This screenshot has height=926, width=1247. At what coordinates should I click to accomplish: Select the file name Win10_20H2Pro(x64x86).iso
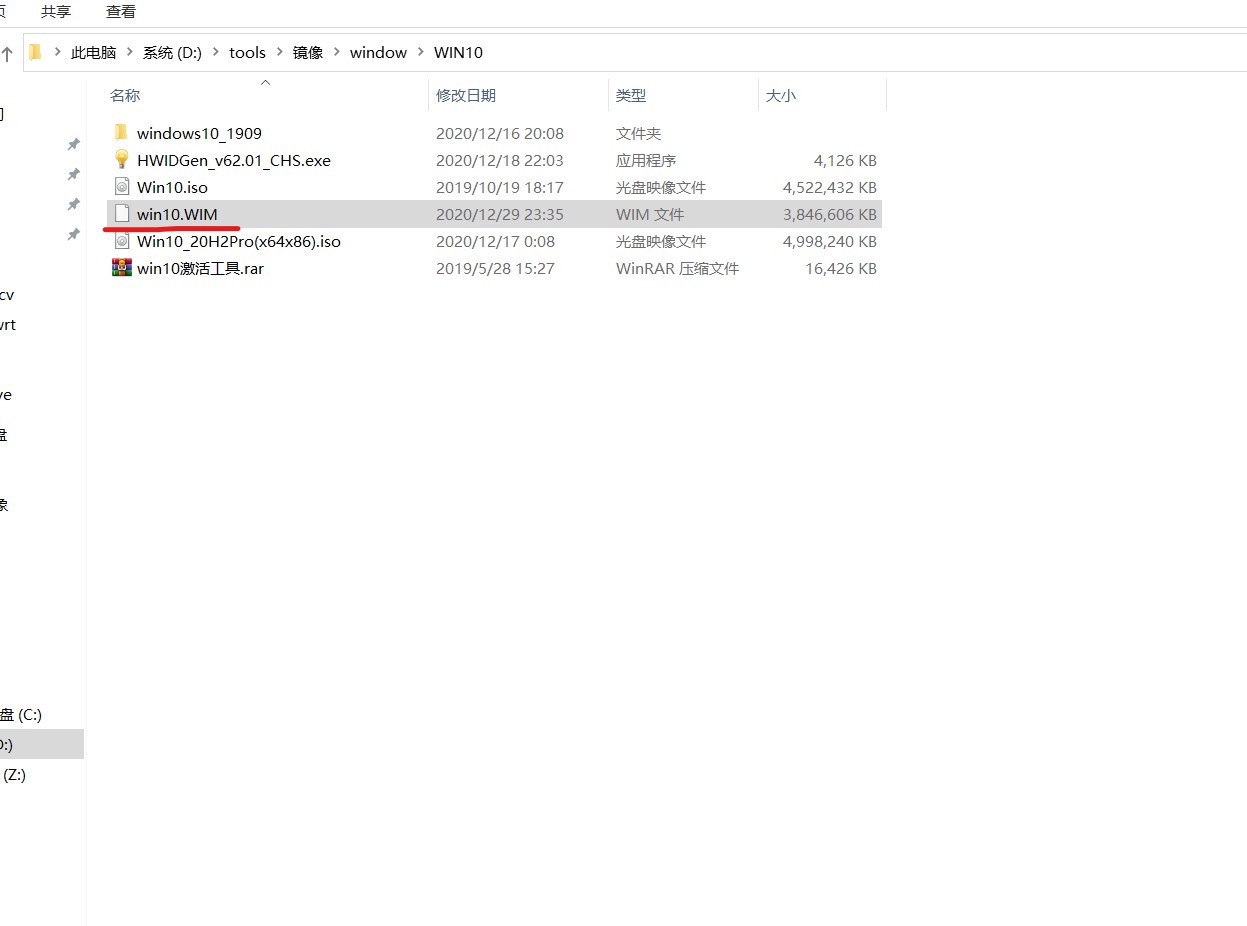[x=239, y=241]
